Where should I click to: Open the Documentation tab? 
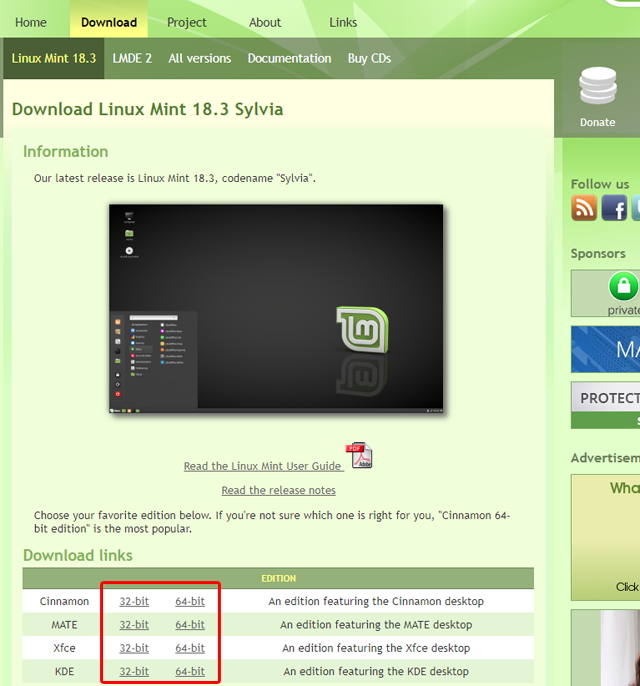coord(290,58)
